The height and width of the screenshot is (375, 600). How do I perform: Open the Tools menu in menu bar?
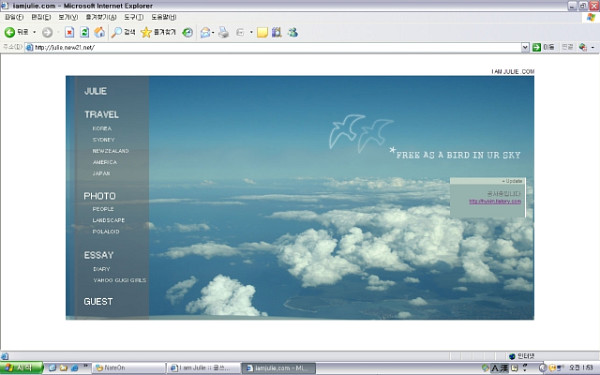click(134, 17)
